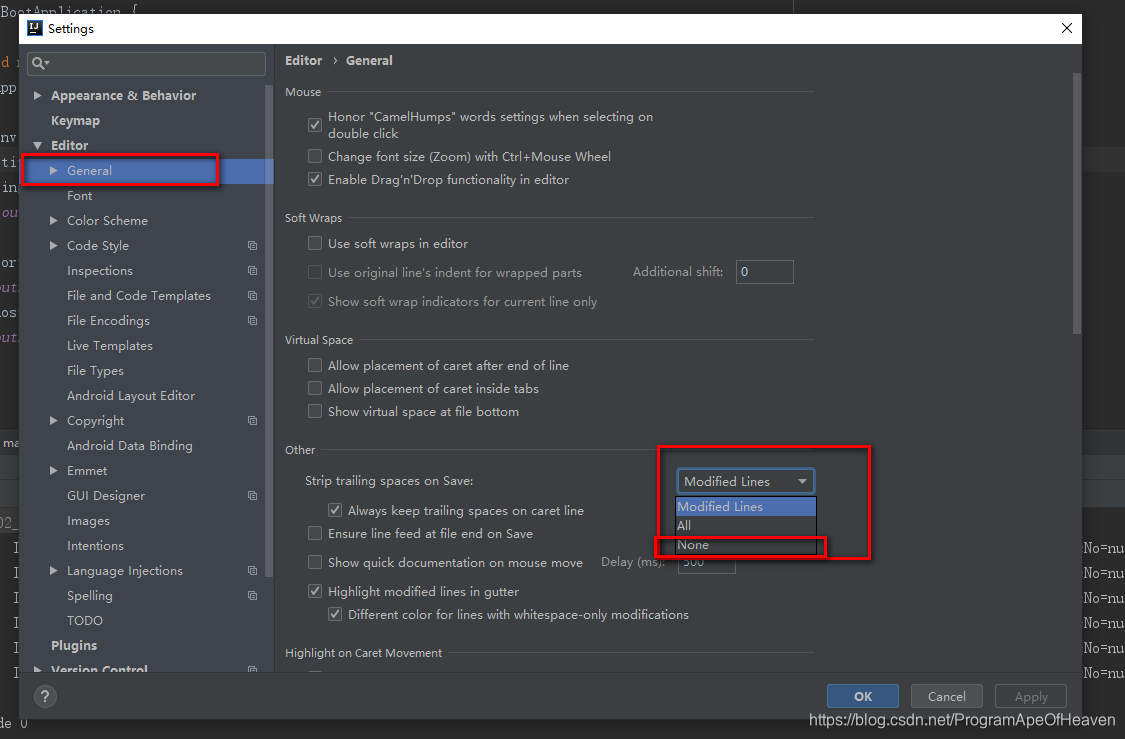
Task: Open Images settings page
Action: 88,521
